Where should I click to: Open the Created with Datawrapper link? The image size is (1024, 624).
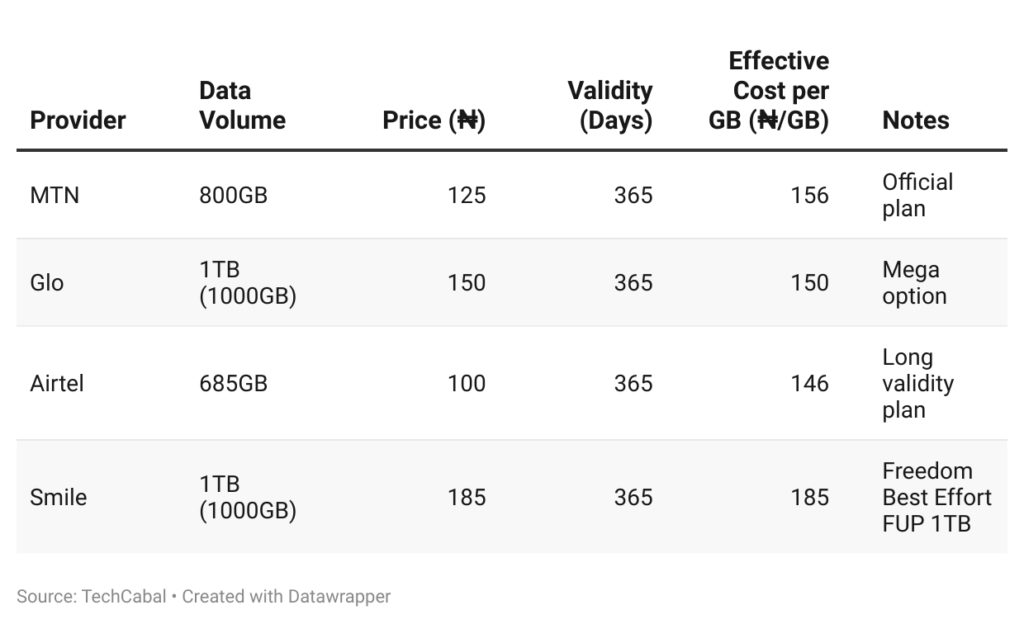click(x=286, y=596)
